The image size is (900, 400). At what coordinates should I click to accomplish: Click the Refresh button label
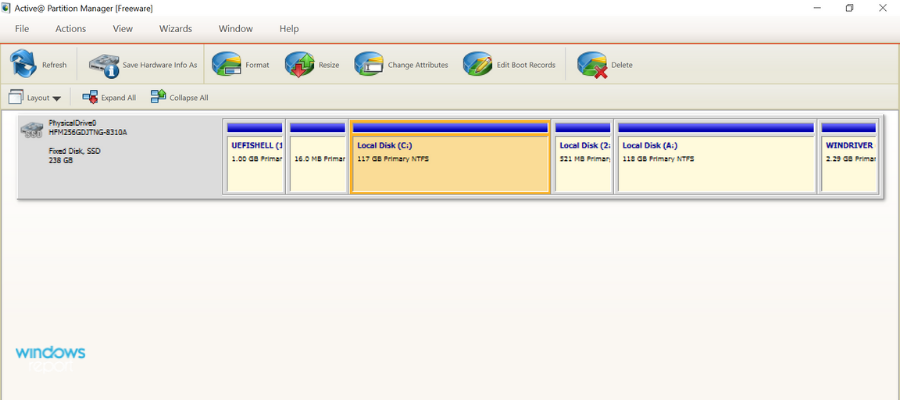[55, 65]
